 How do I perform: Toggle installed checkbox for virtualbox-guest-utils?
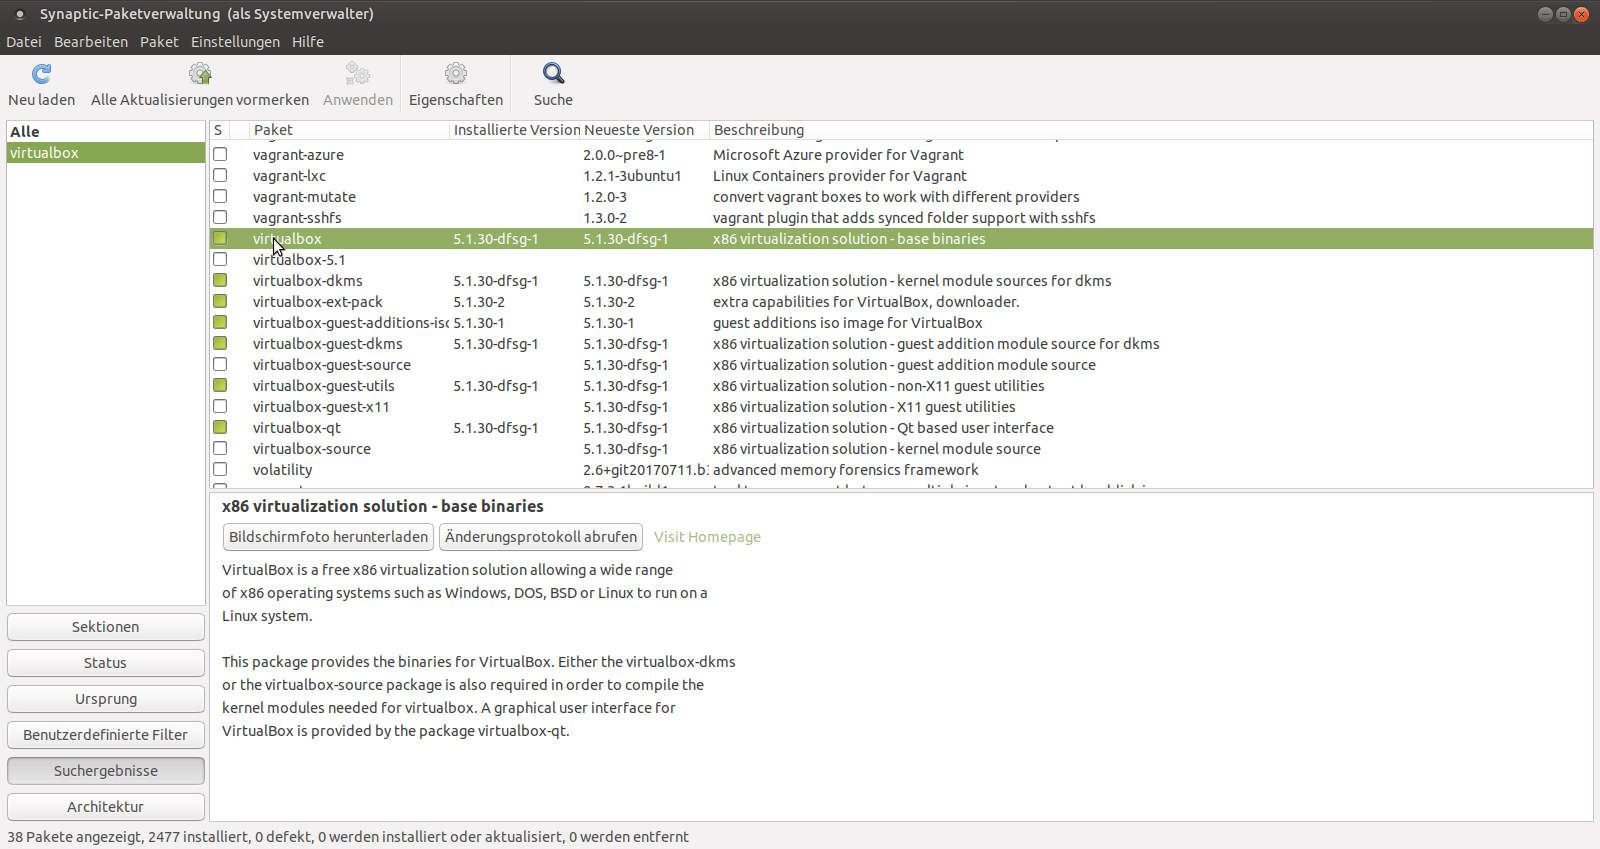220,385
